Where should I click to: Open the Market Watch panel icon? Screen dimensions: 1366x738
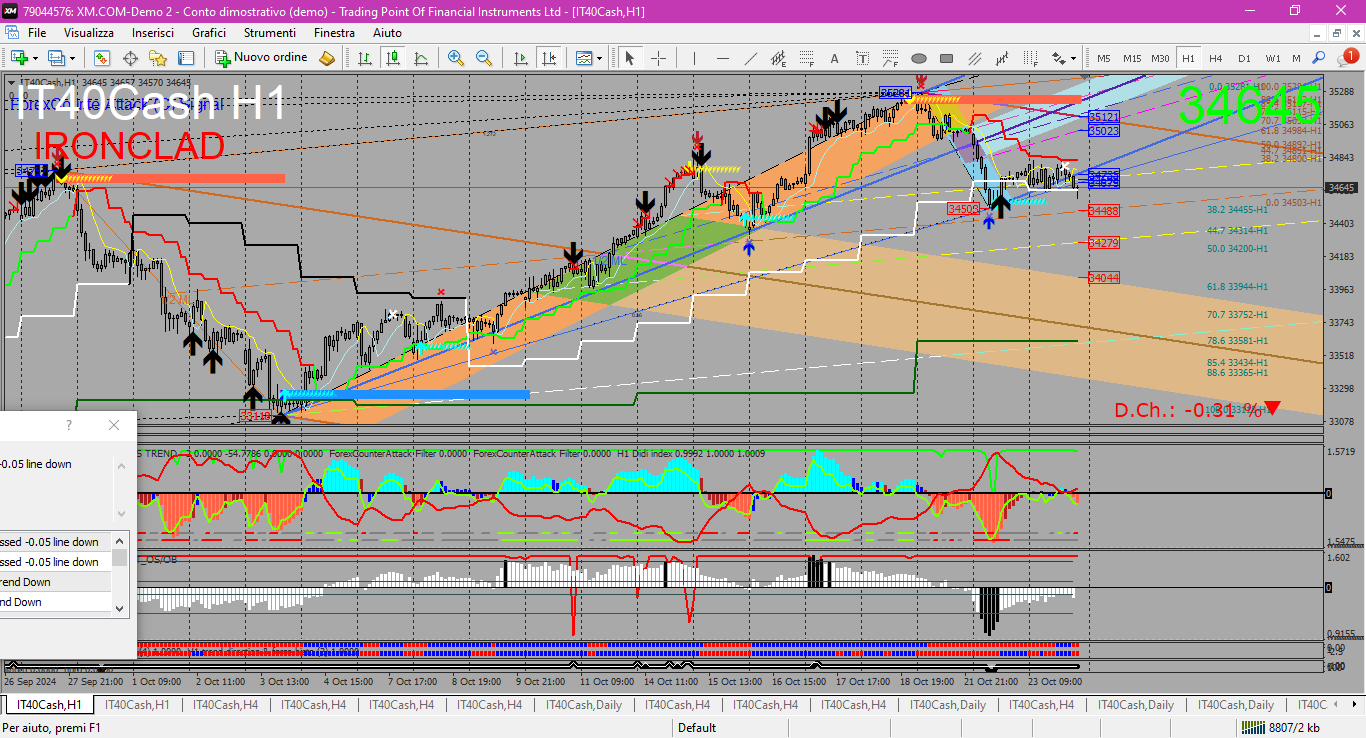point(102,58)
